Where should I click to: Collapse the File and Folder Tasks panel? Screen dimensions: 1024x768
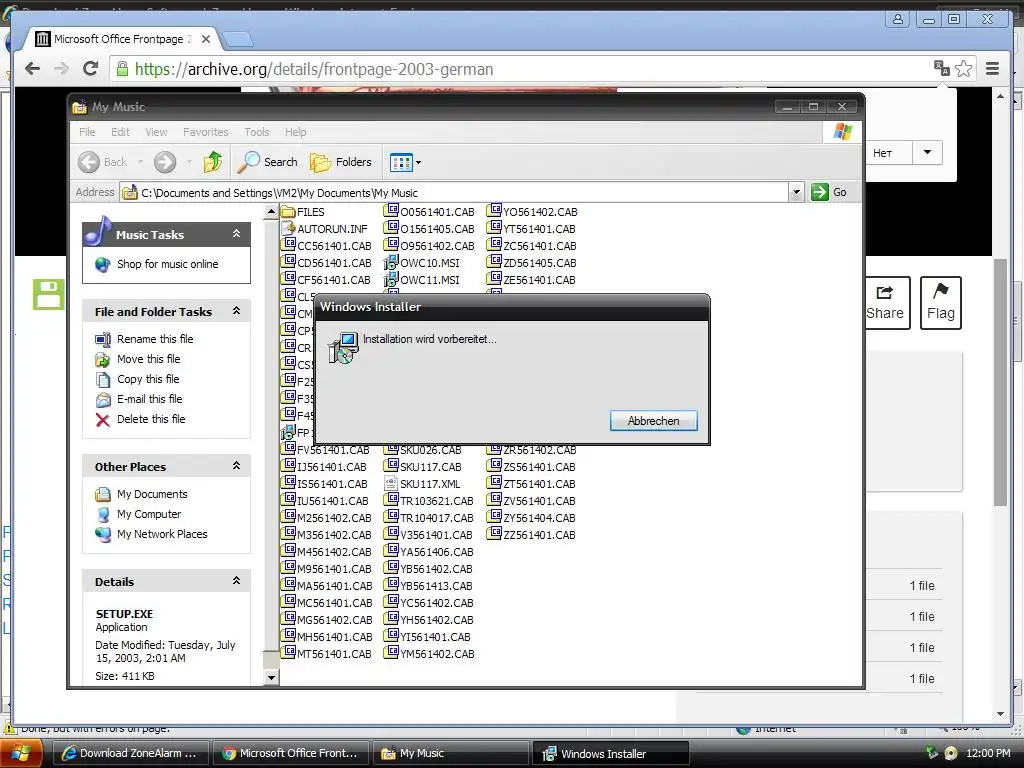(236, 311)
